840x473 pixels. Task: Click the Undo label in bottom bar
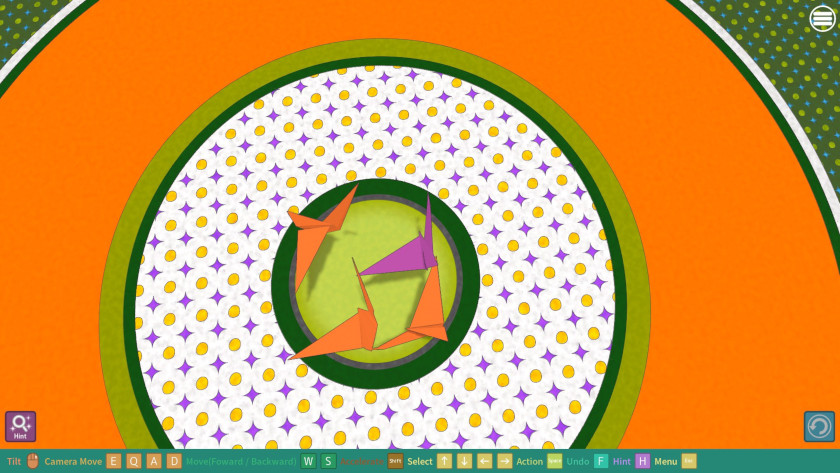pyautogui.click(x=578, y=461)
